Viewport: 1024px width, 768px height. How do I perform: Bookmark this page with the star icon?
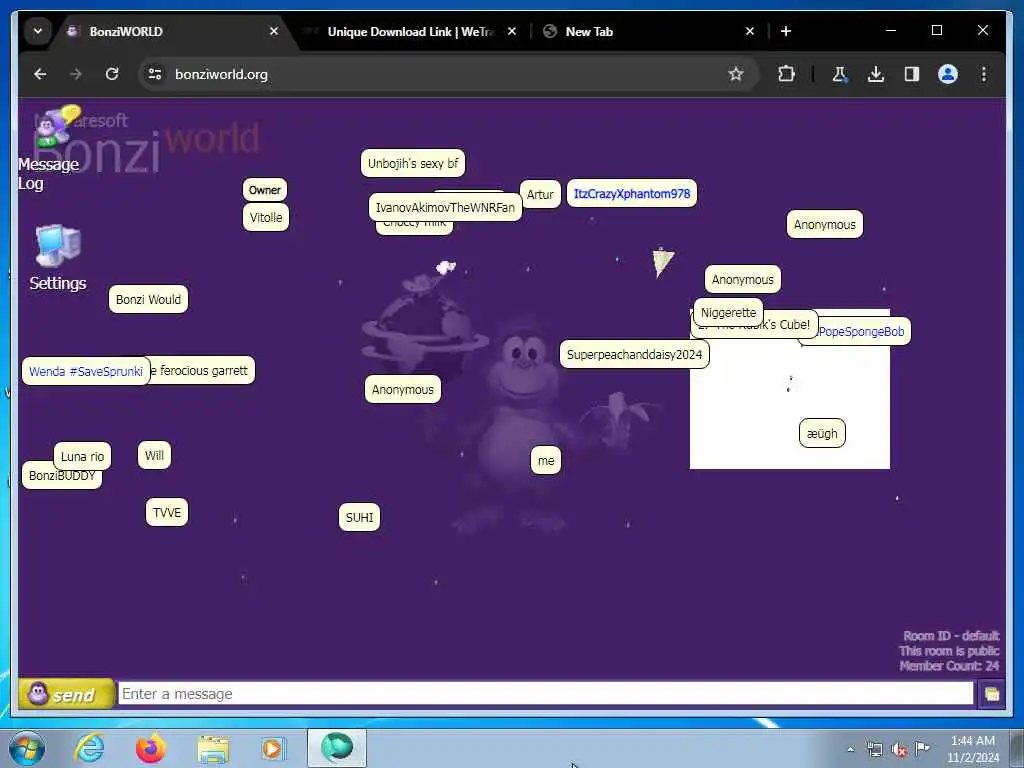(x=736, y=74)
